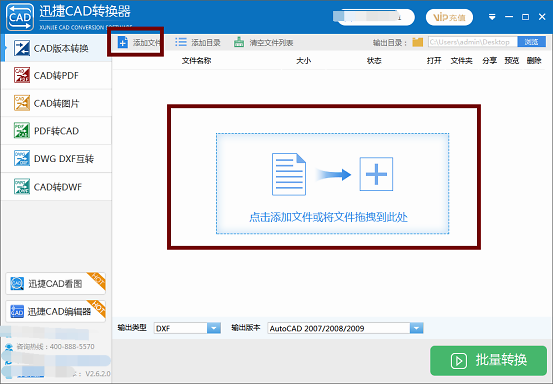Image resolution: width=553 pixels, height=385 pixels.
Task: Choose CAD转图片 conversion option
Action: pos(57,103)
